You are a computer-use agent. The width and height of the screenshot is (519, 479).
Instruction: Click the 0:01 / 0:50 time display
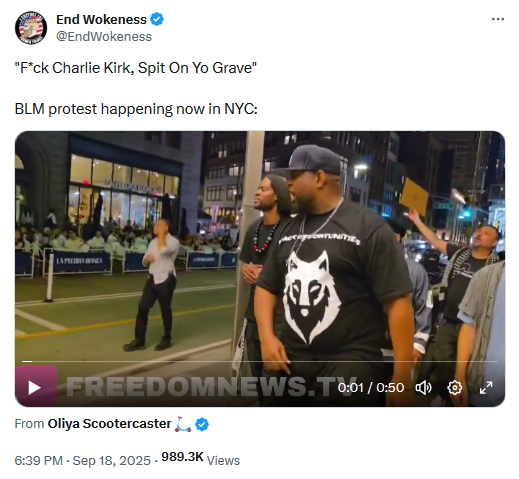click(x=371, y=388)
